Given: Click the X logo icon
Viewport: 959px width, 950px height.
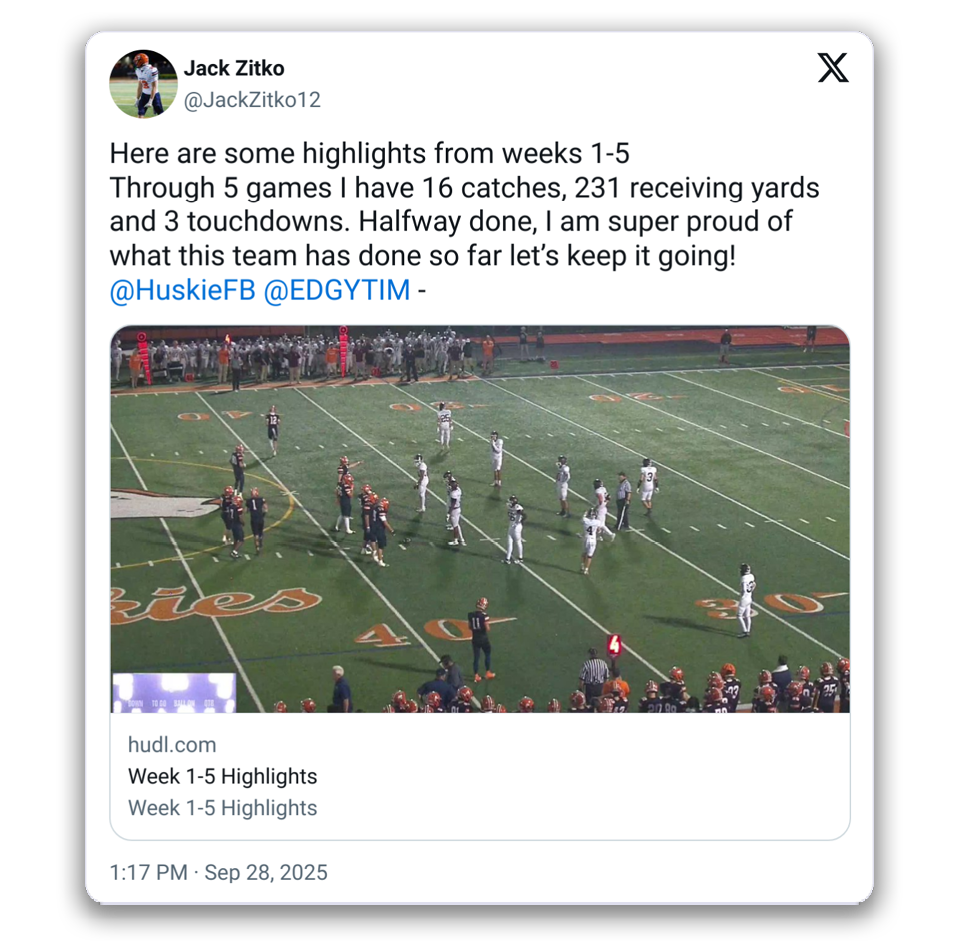Looking at the screenshot, I should pos(832,67).
